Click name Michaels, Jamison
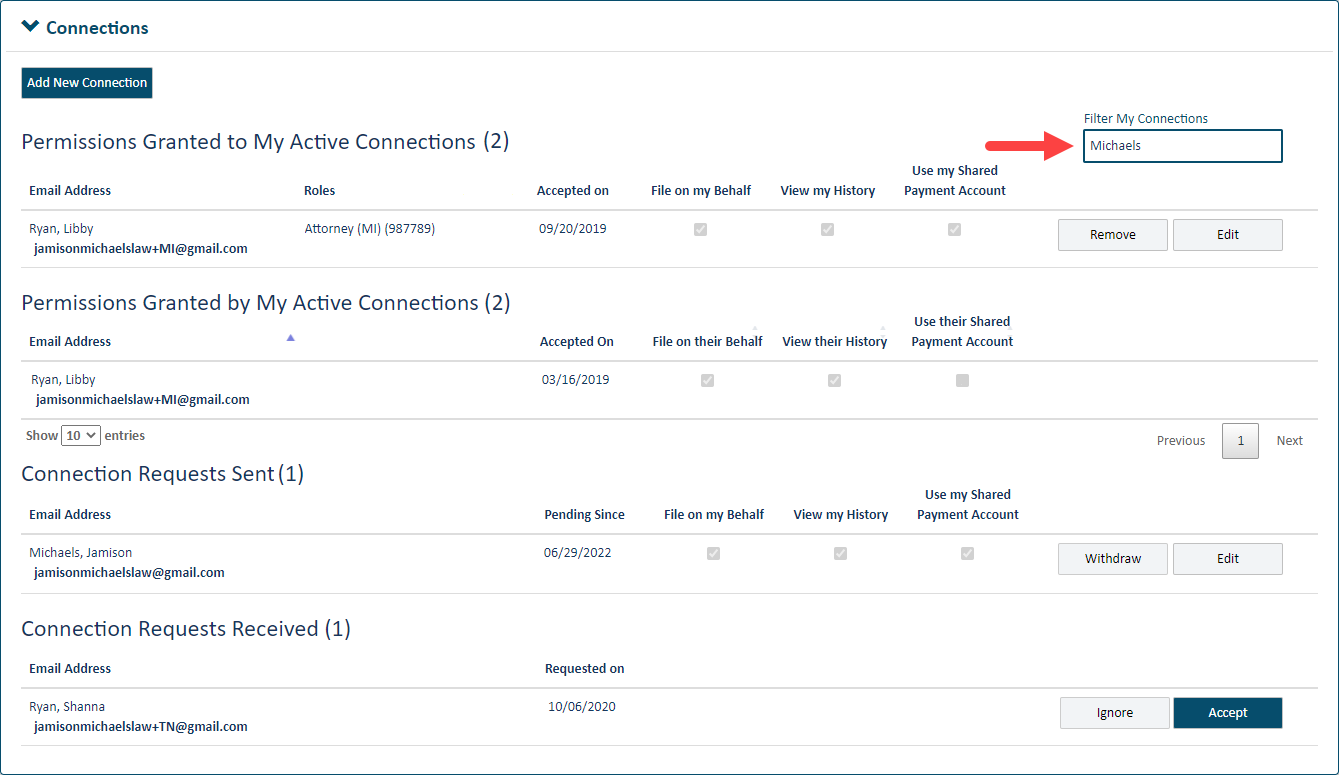The image size is (1339, 775). pos(81,553)
